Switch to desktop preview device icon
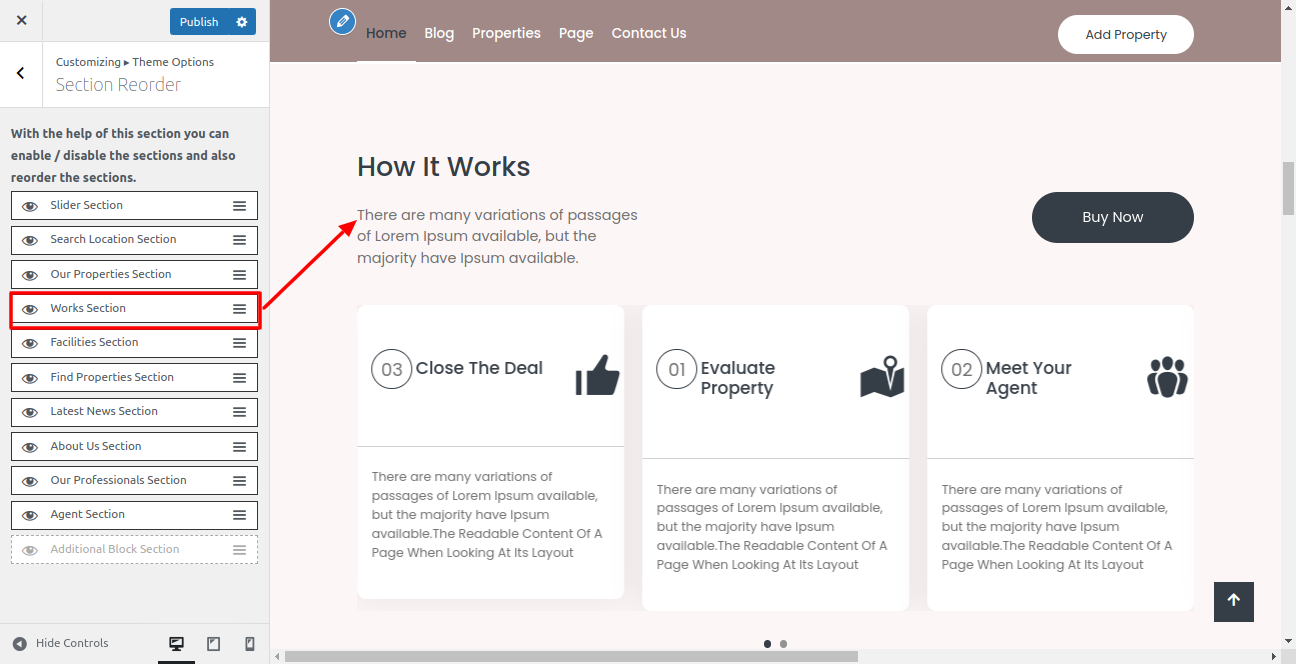 click(177, 644)
